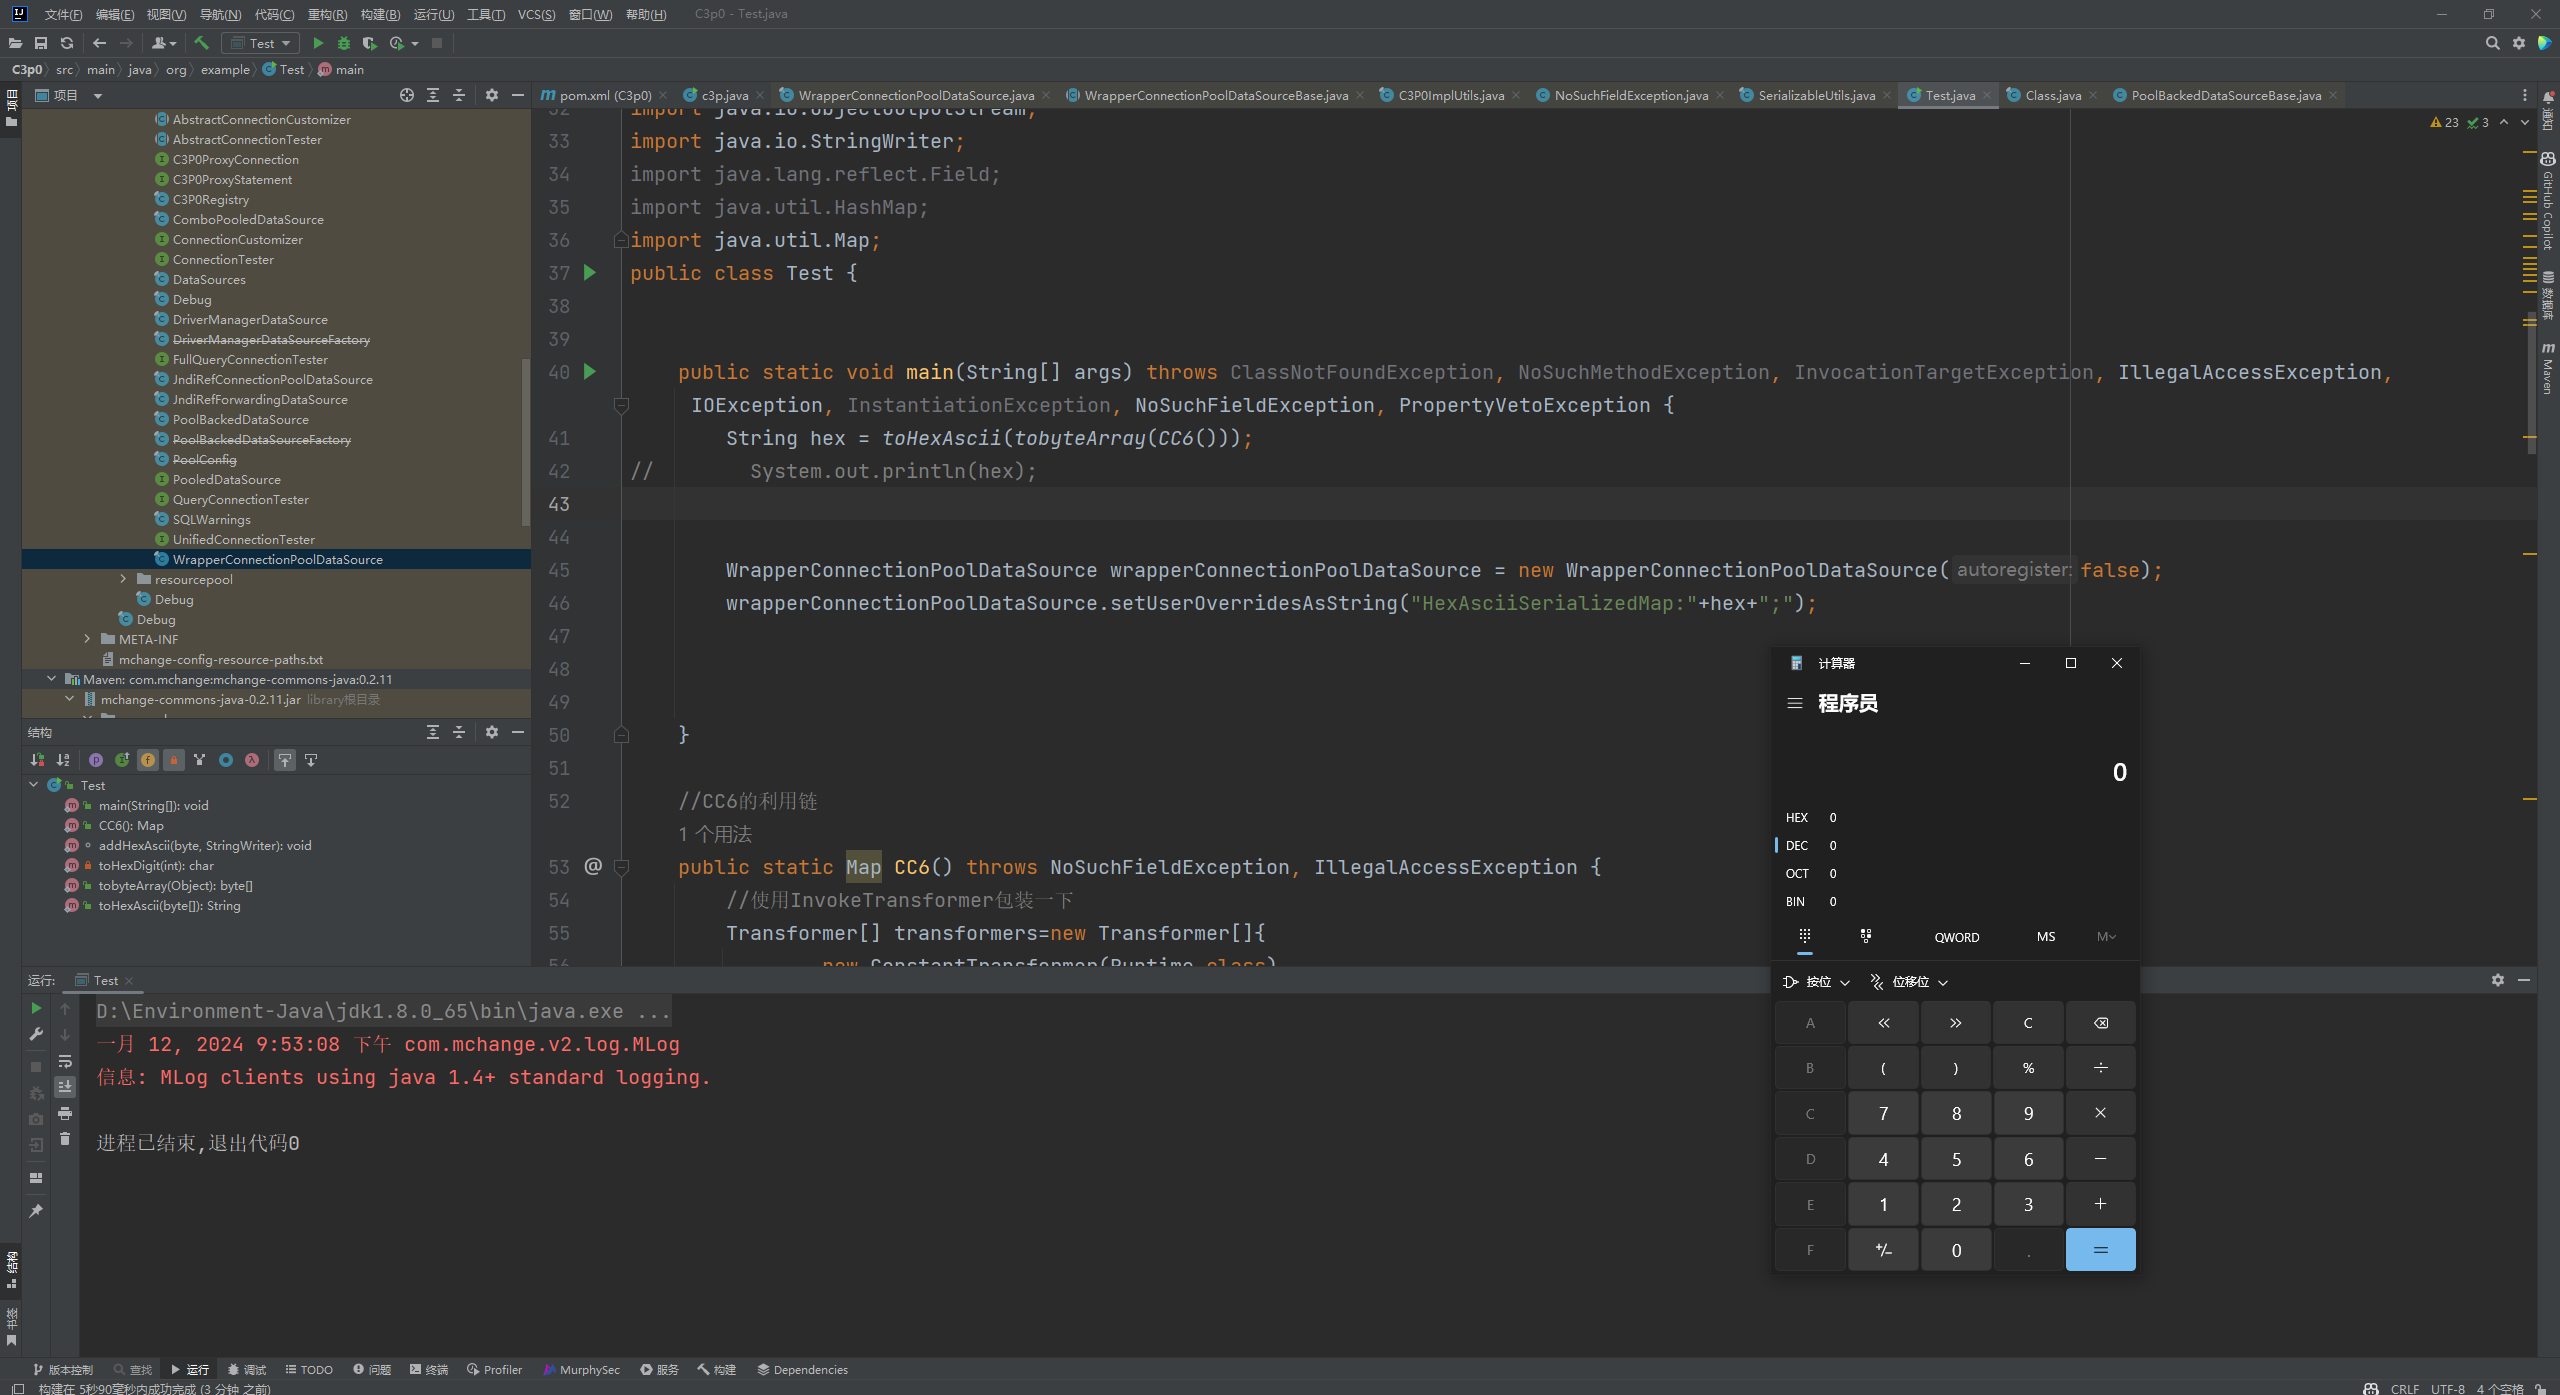2560x1395 pixels.
Task: Switch to SerializableUtils.java editor tab
Action: [1815, 95]
